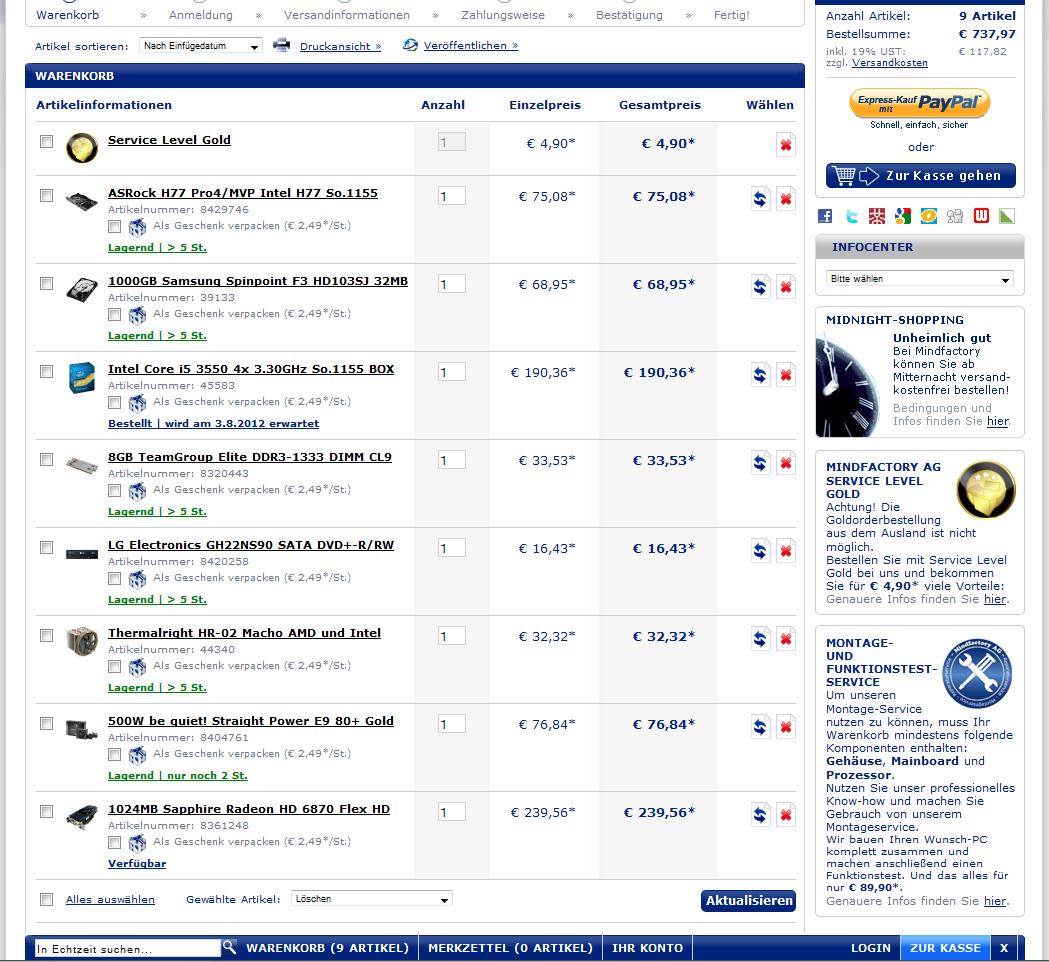The width and height of the screenshot is (1049, 962).
Task: Open IHR KONTO in the bottom bar
Action: 648,948
